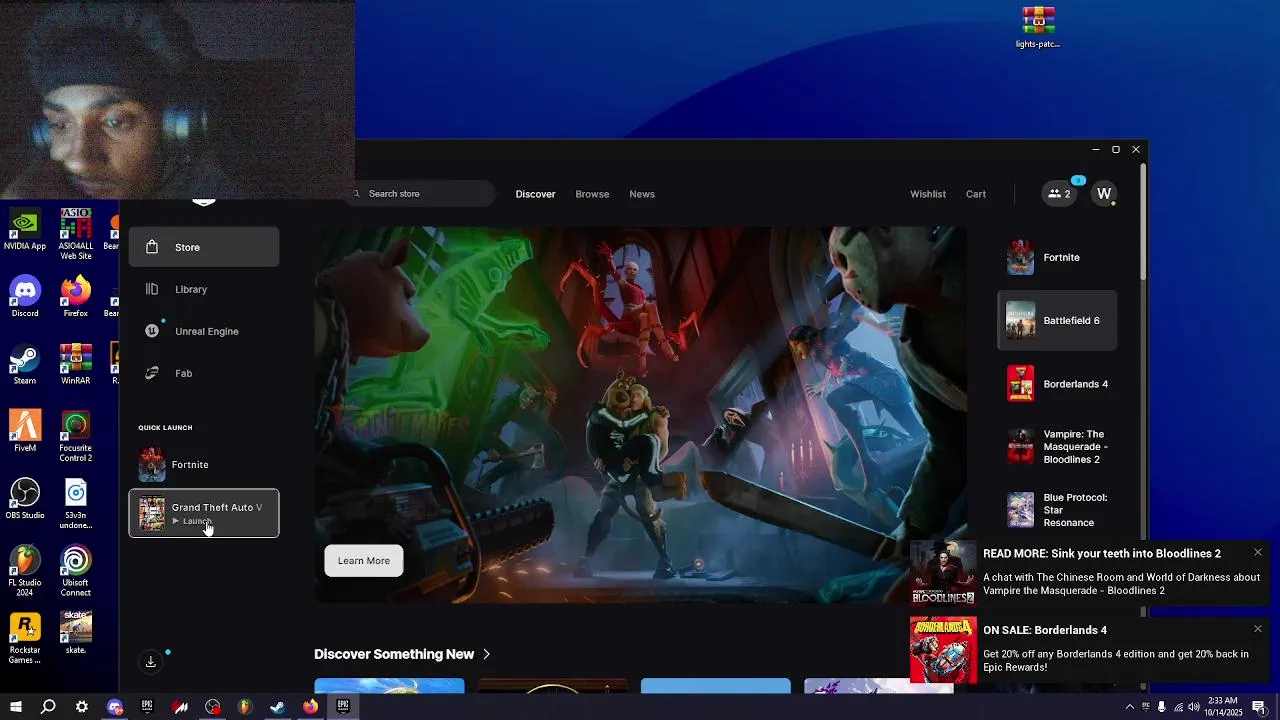Expand Discover Something New chevron
The width and height of the screenshot is (1280, 720).
[487, 654]
